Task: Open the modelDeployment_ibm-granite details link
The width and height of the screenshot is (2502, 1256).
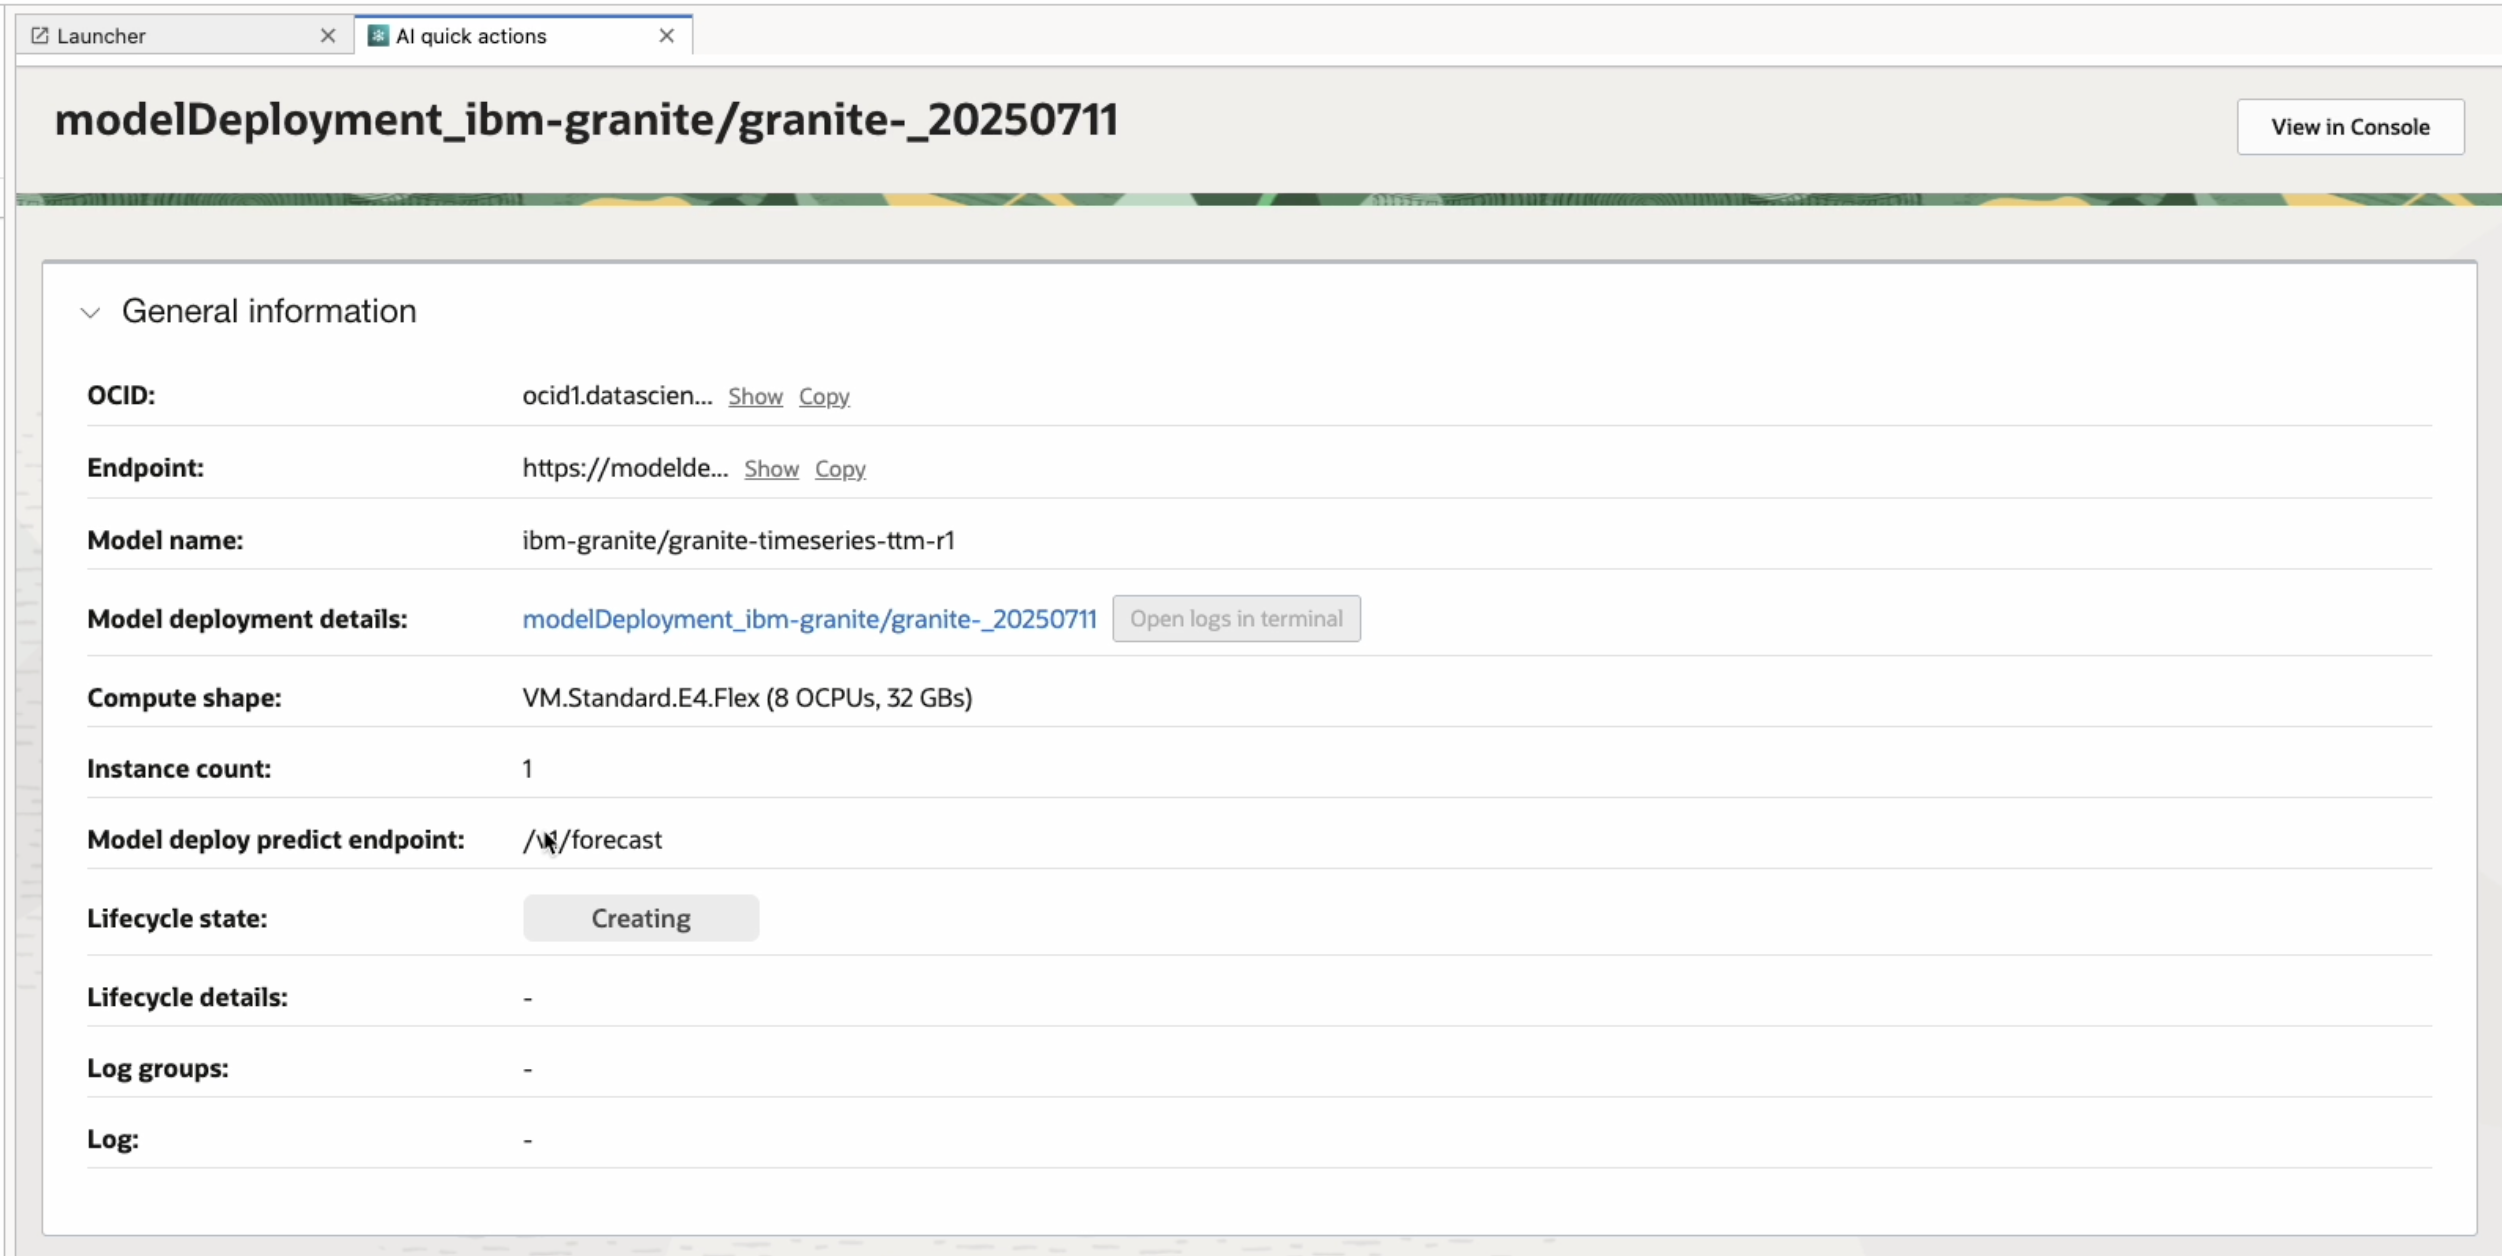Action: (x=809, y=620)
